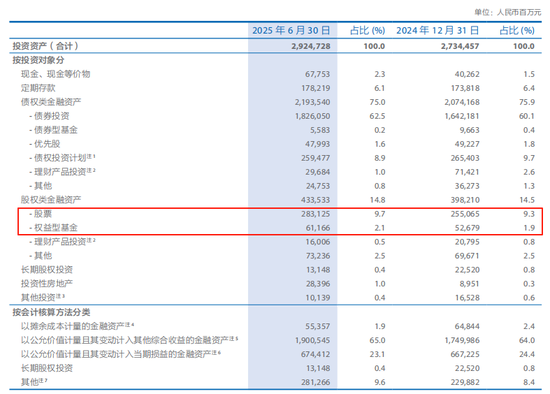The image size is (550, 394).
Task: Click the value 259,477
Action: coord(316,158)
